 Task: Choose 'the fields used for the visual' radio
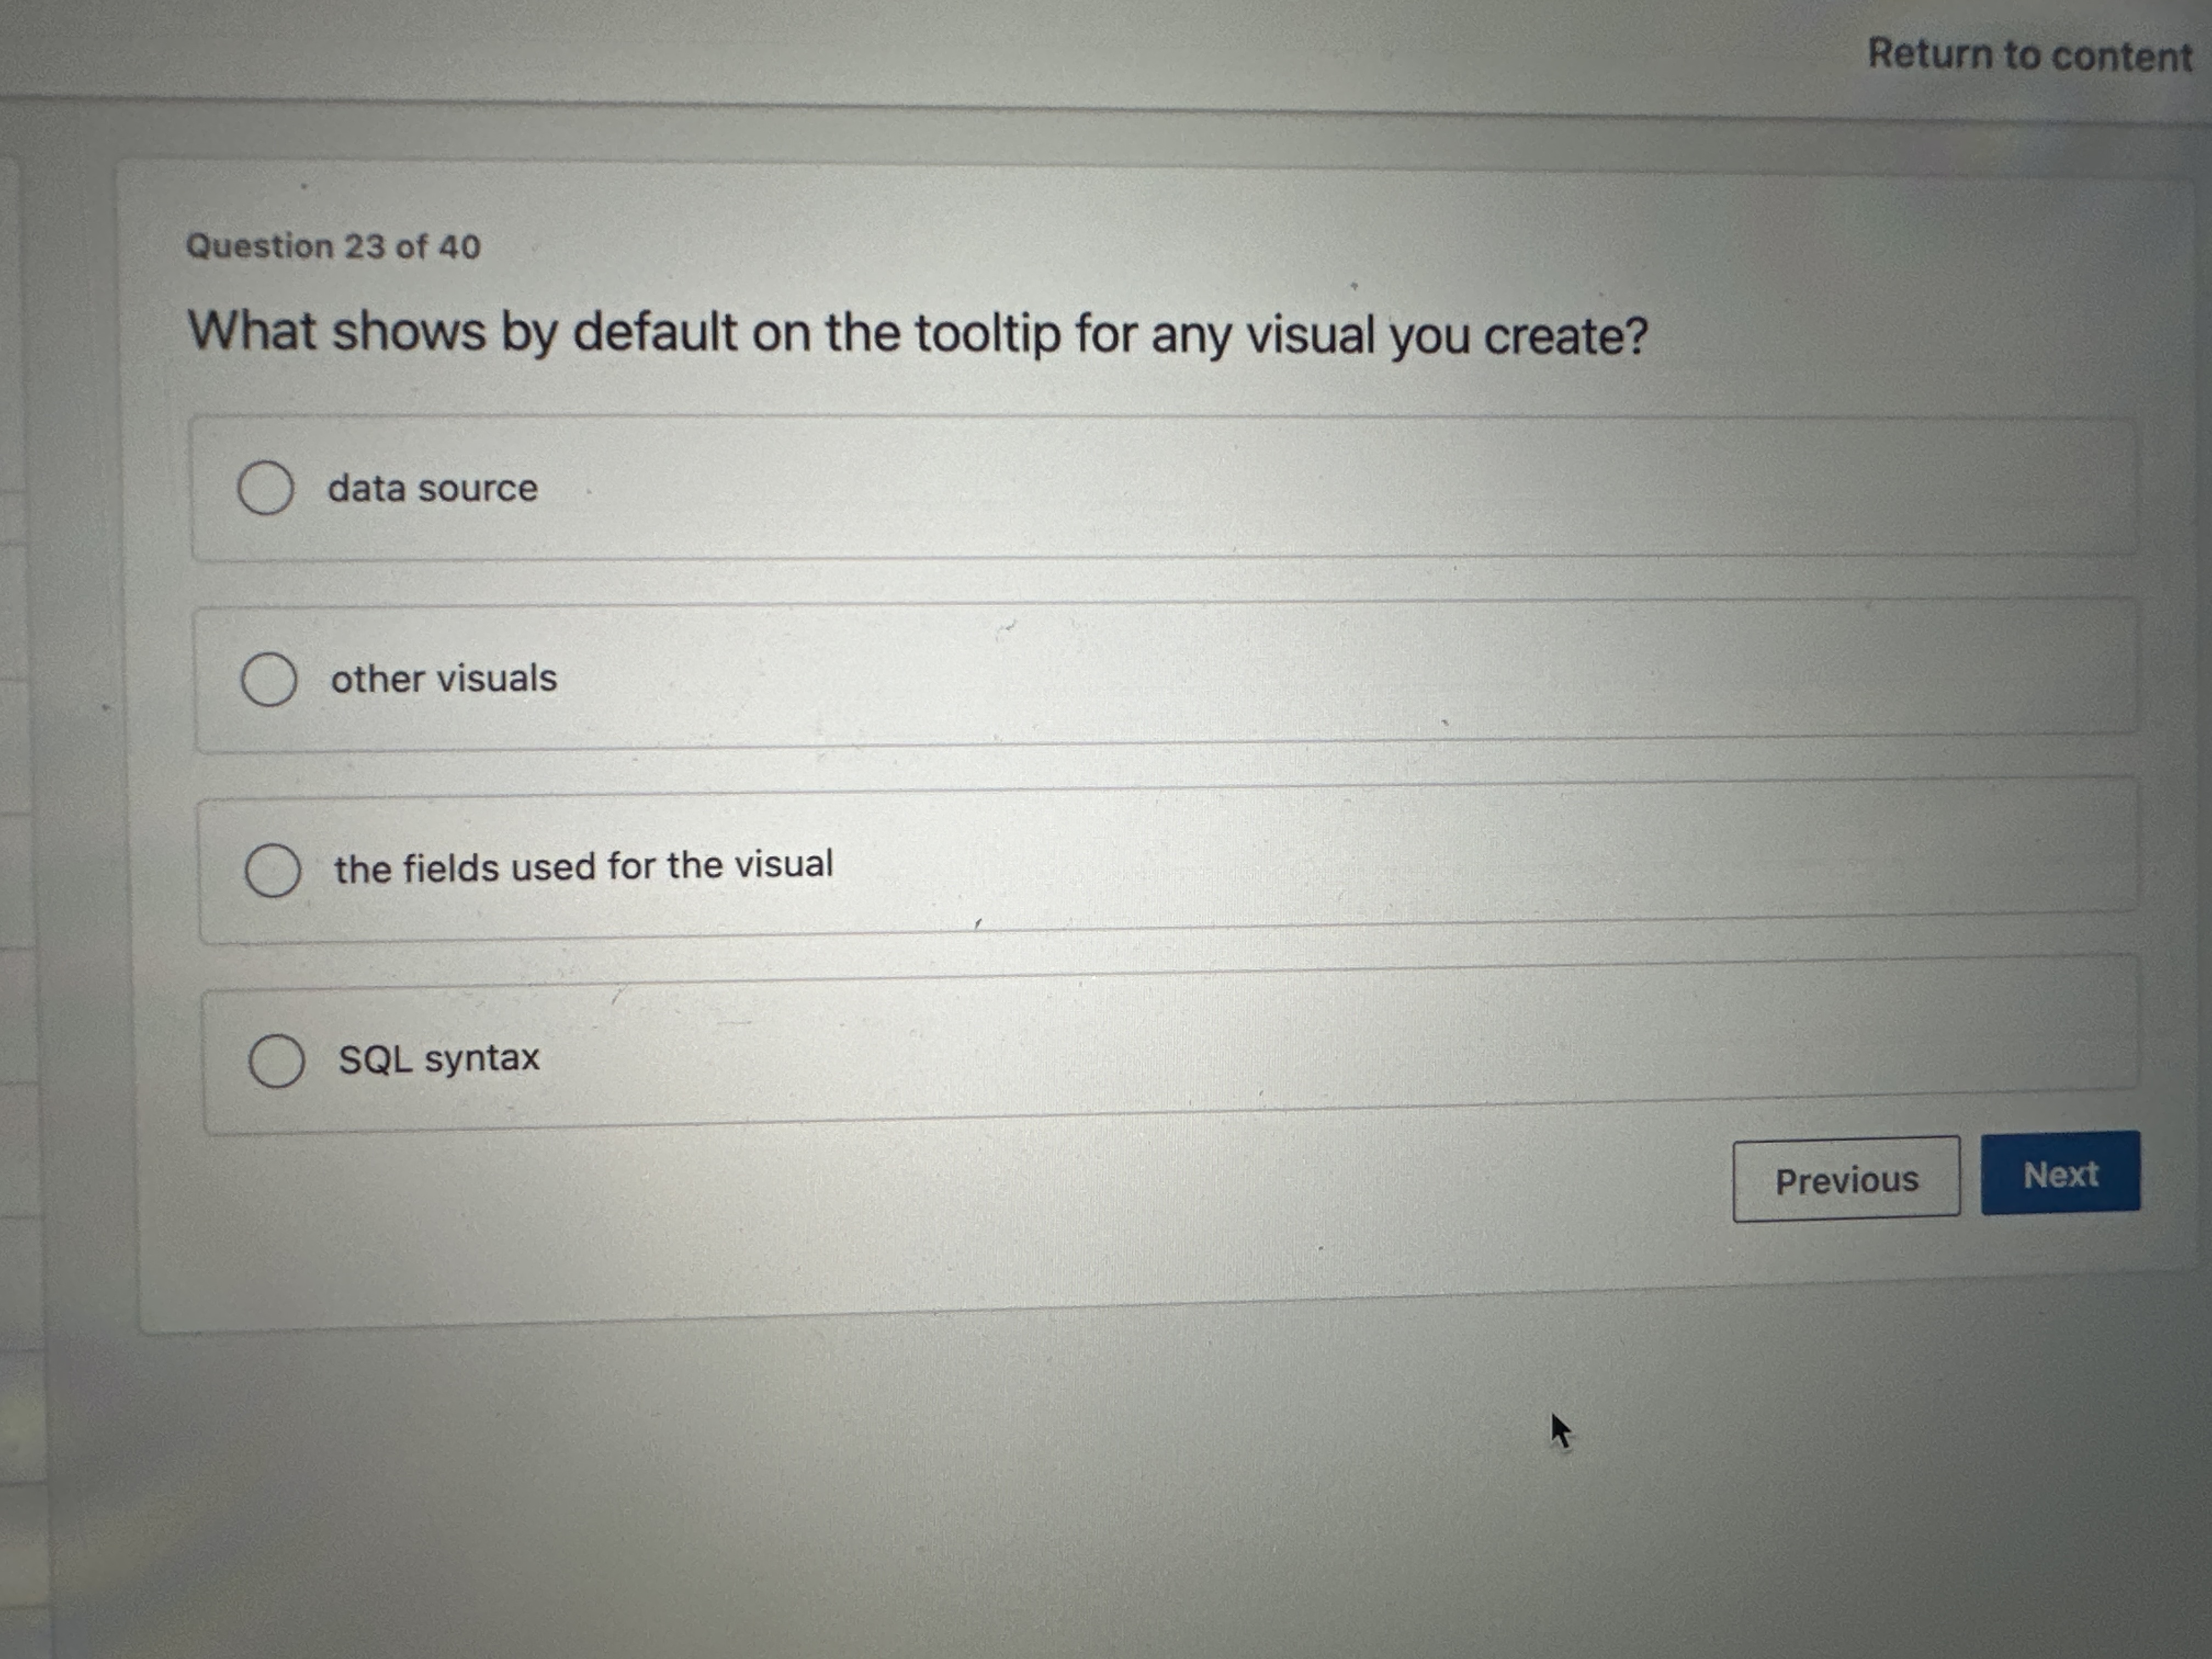click(272, 870)
